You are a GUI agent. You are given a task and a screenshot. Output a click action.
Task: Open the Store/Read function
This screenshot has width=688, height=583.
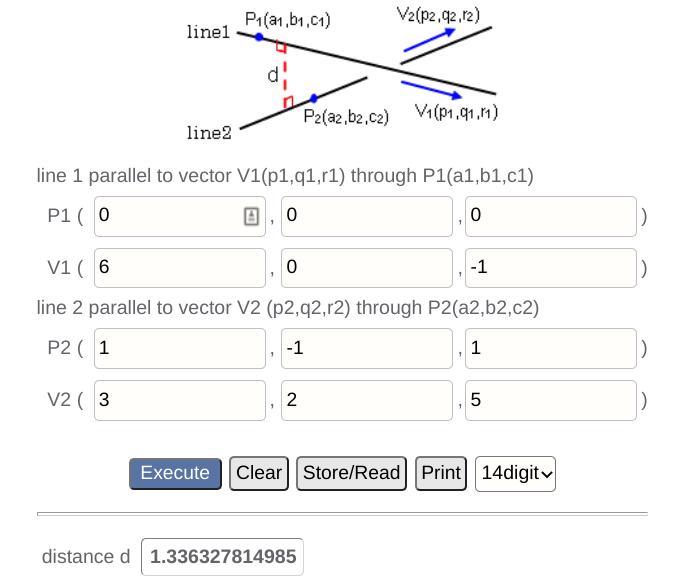tap(351, 473)
